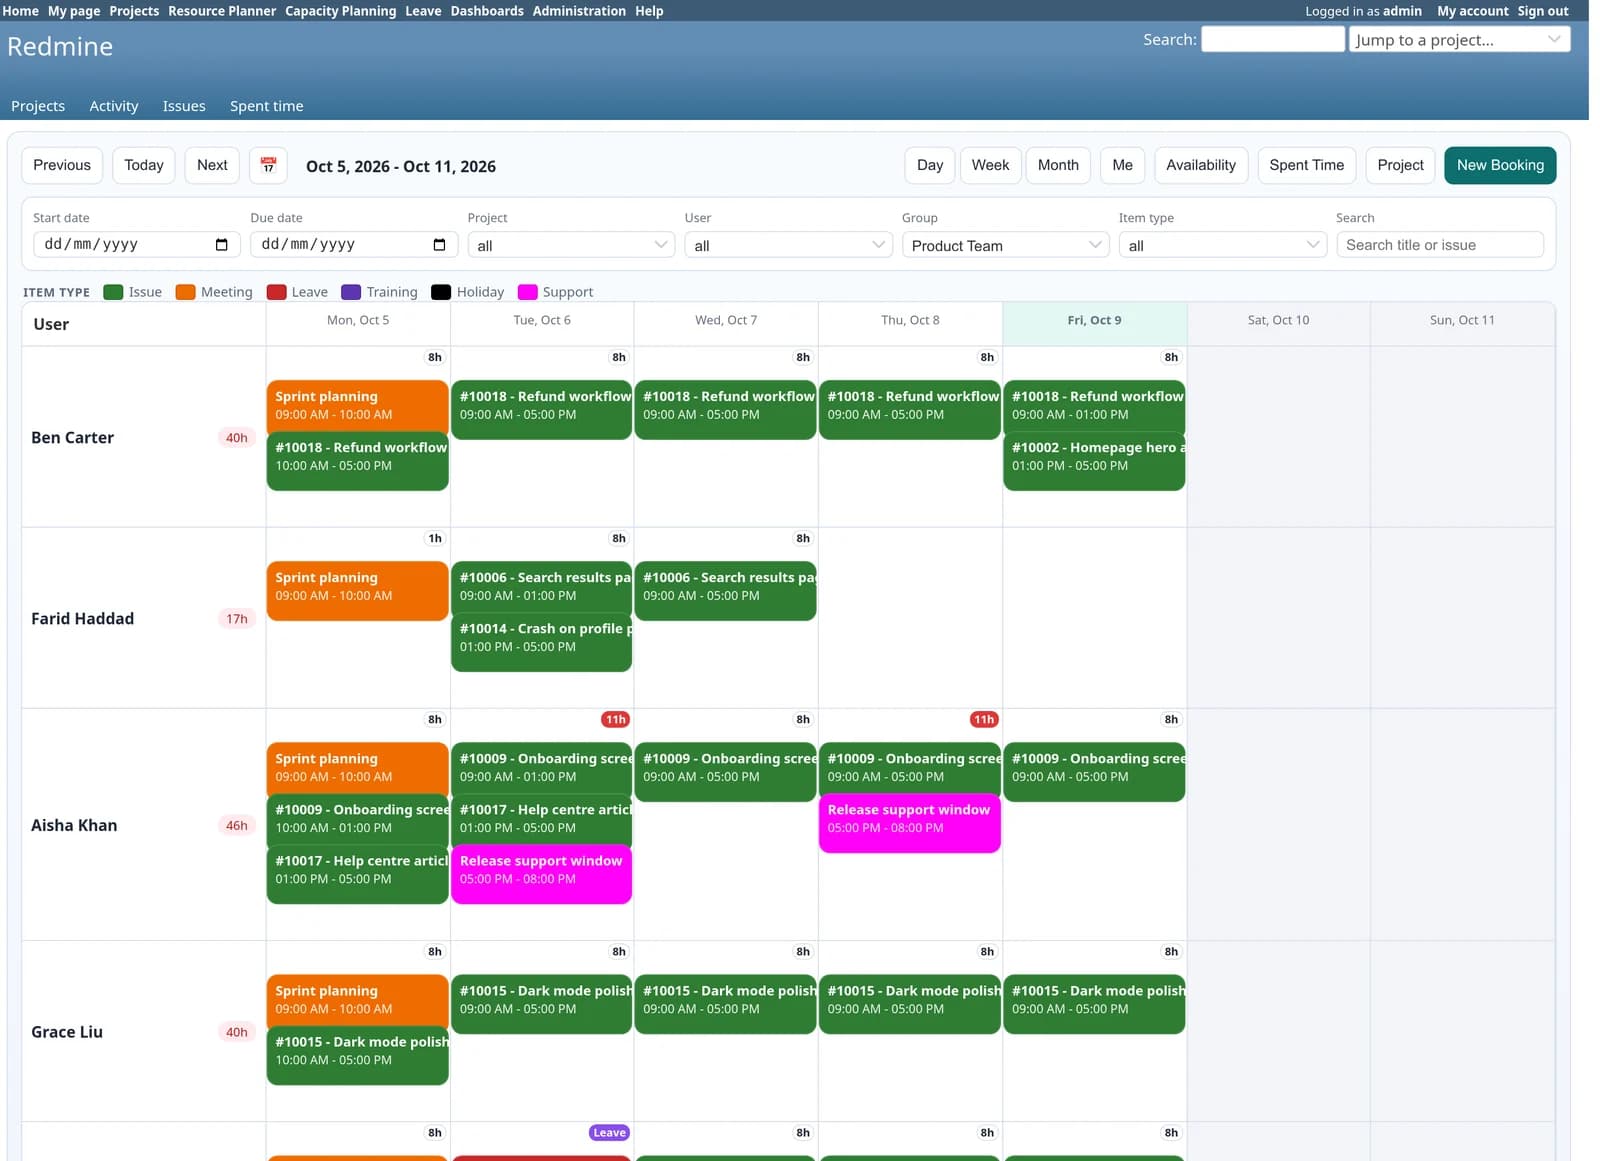Open the Administration menu item

pyautogui.click(x=579, y=11)
